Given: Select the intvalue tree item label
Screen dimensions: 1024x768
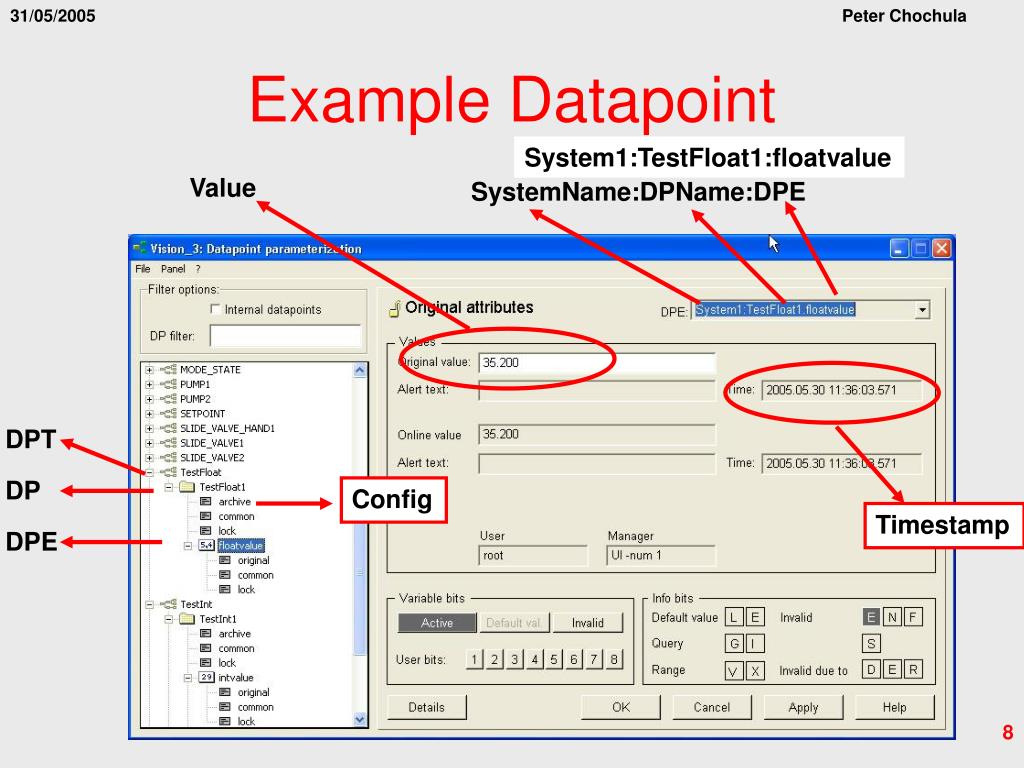Looking at the screenshot, I should pyautogui.click(x=236, y=678).
